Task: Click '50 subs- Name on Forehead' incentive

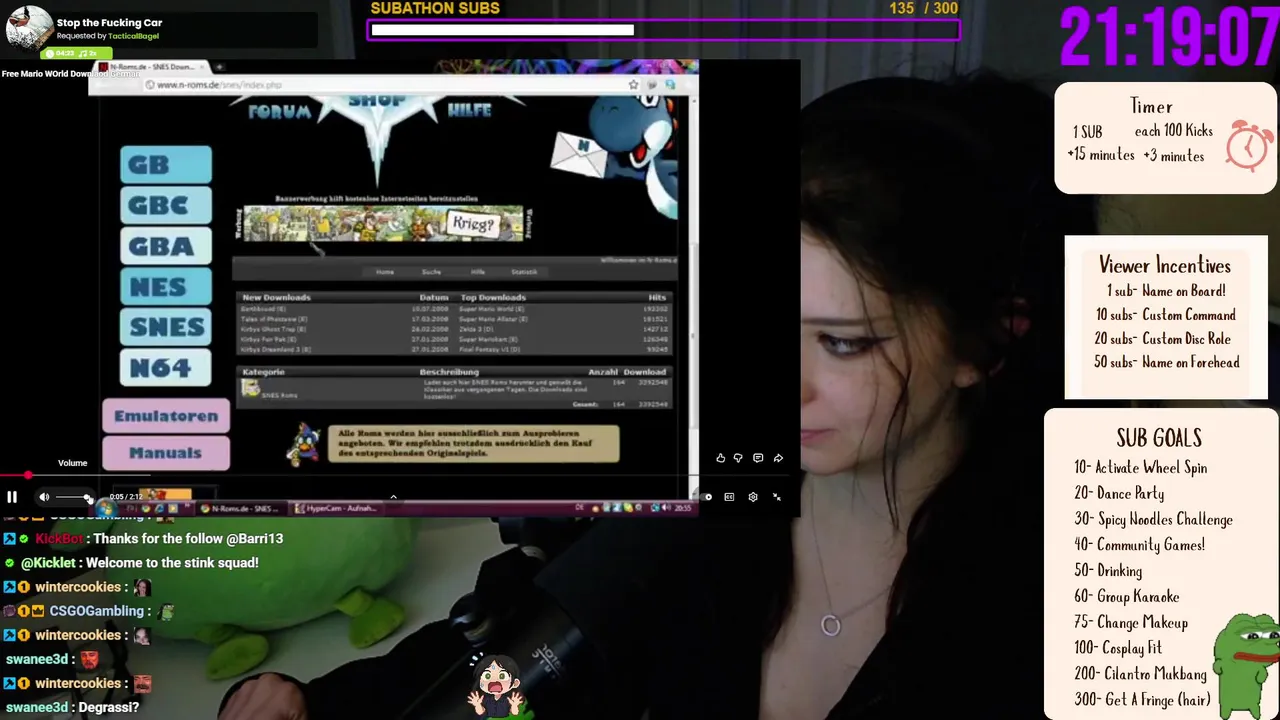Action: [1166, 363]
